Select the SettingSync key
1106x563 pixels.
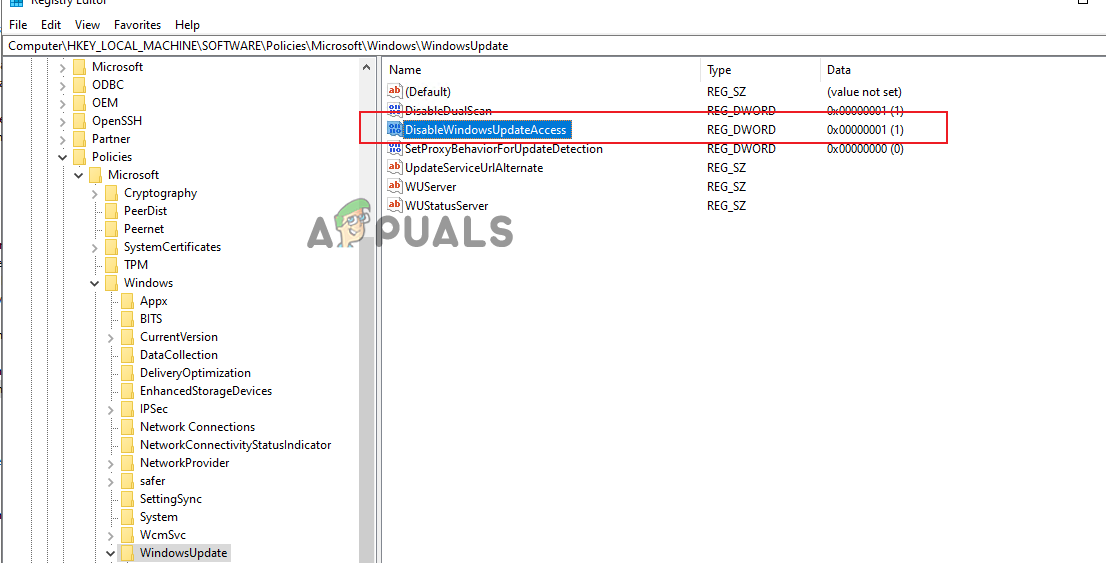[x=171, y=499]
